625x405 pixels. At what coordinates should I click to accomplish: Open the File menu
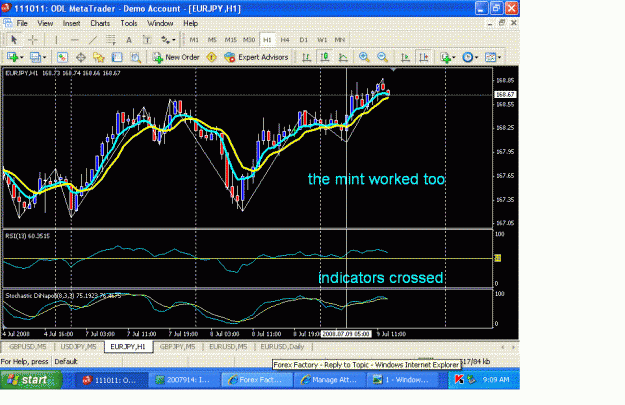22,23
